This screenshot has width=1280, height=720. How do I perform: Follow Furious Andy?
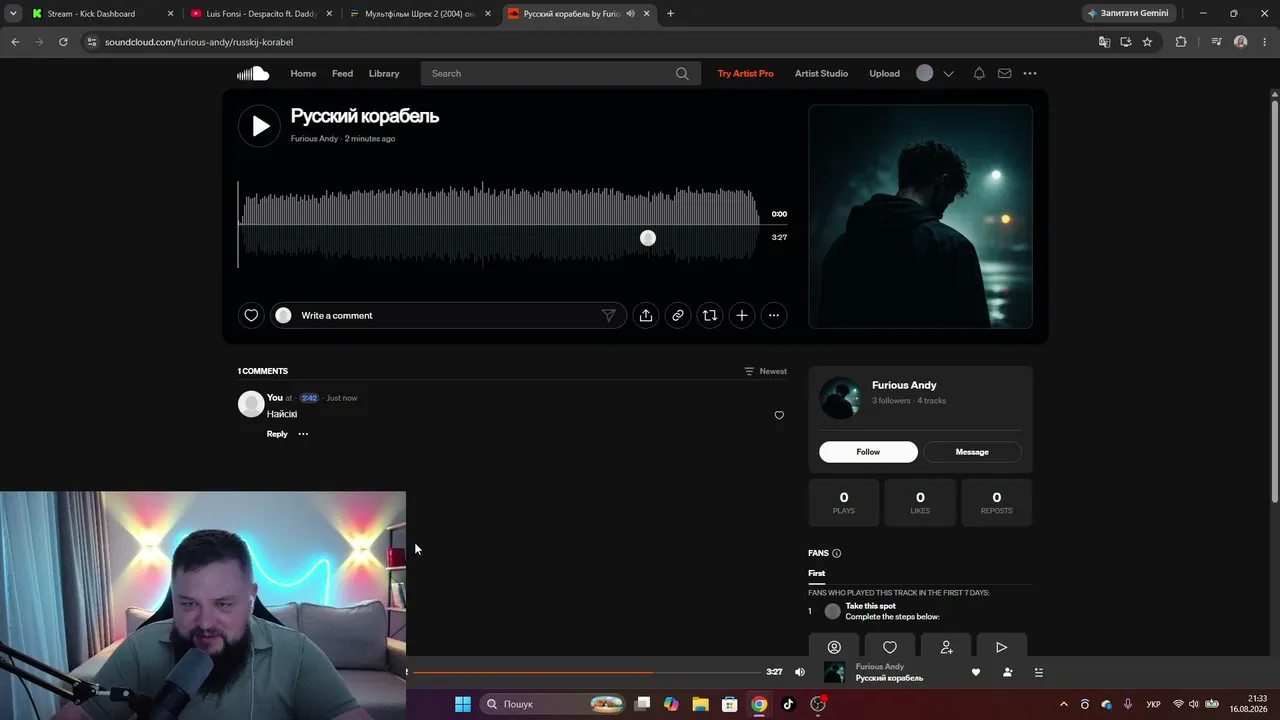pyautogui.click(x=868, y=452)
